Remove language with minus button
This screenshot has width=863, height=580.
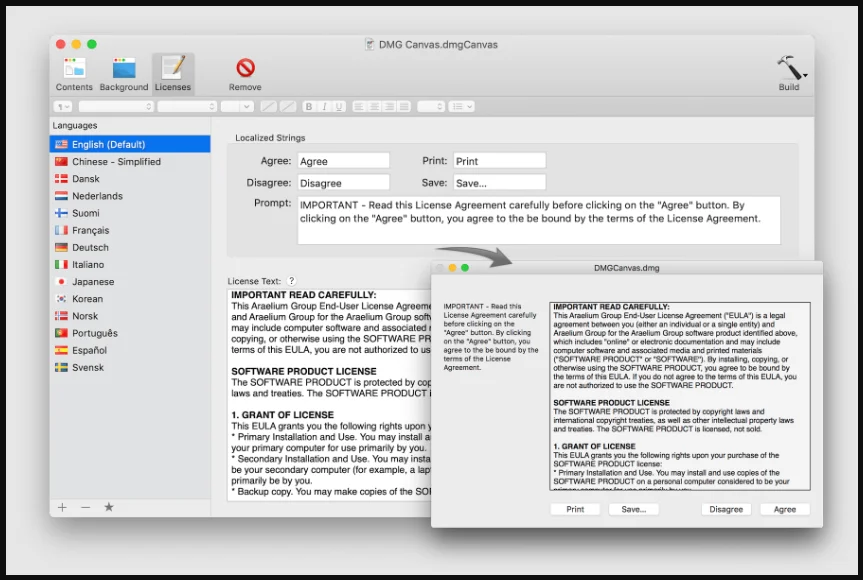85,507
